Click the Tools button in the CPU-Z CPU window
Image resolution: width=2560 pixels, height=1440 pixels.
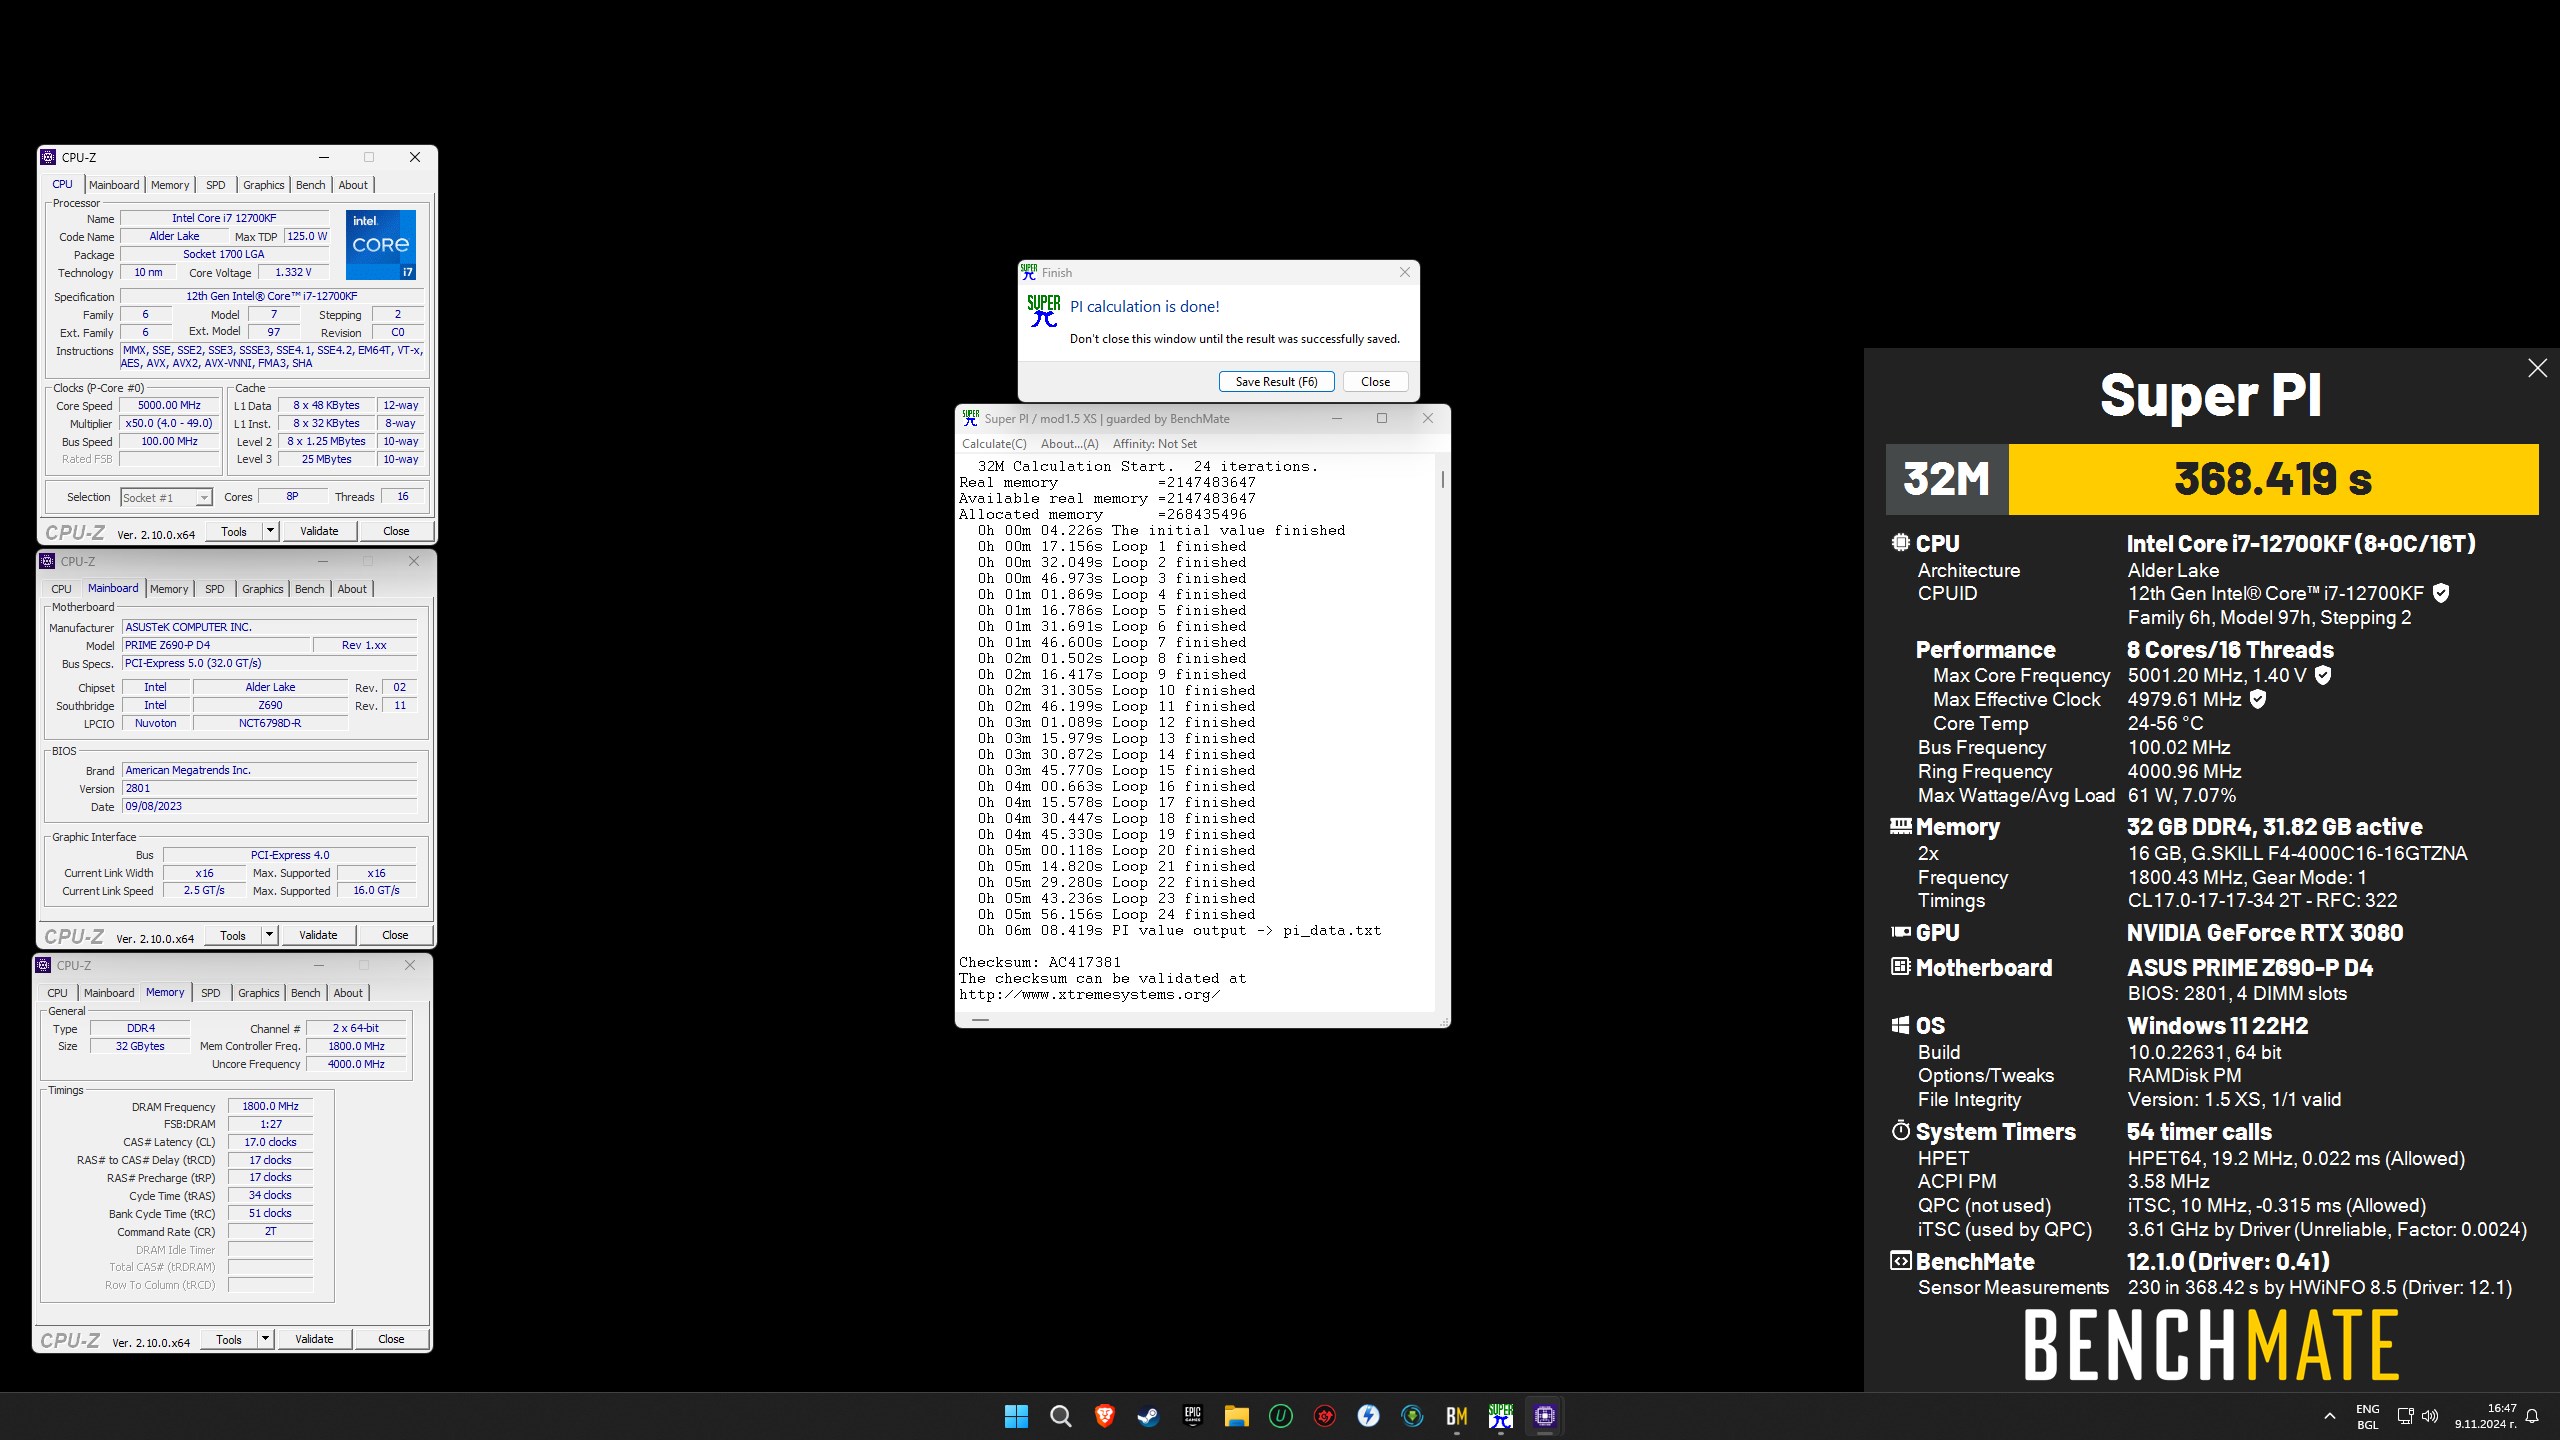tap(234, 531)
